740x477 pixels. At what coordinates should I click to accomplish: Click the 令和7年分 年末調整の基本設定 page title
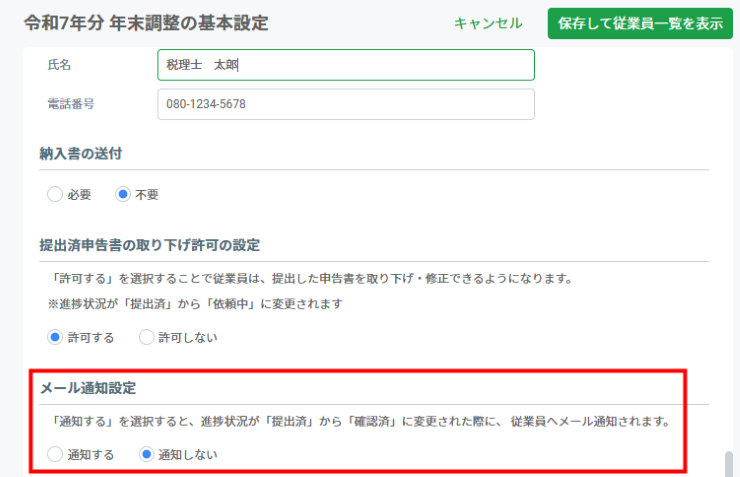point(146,22)
